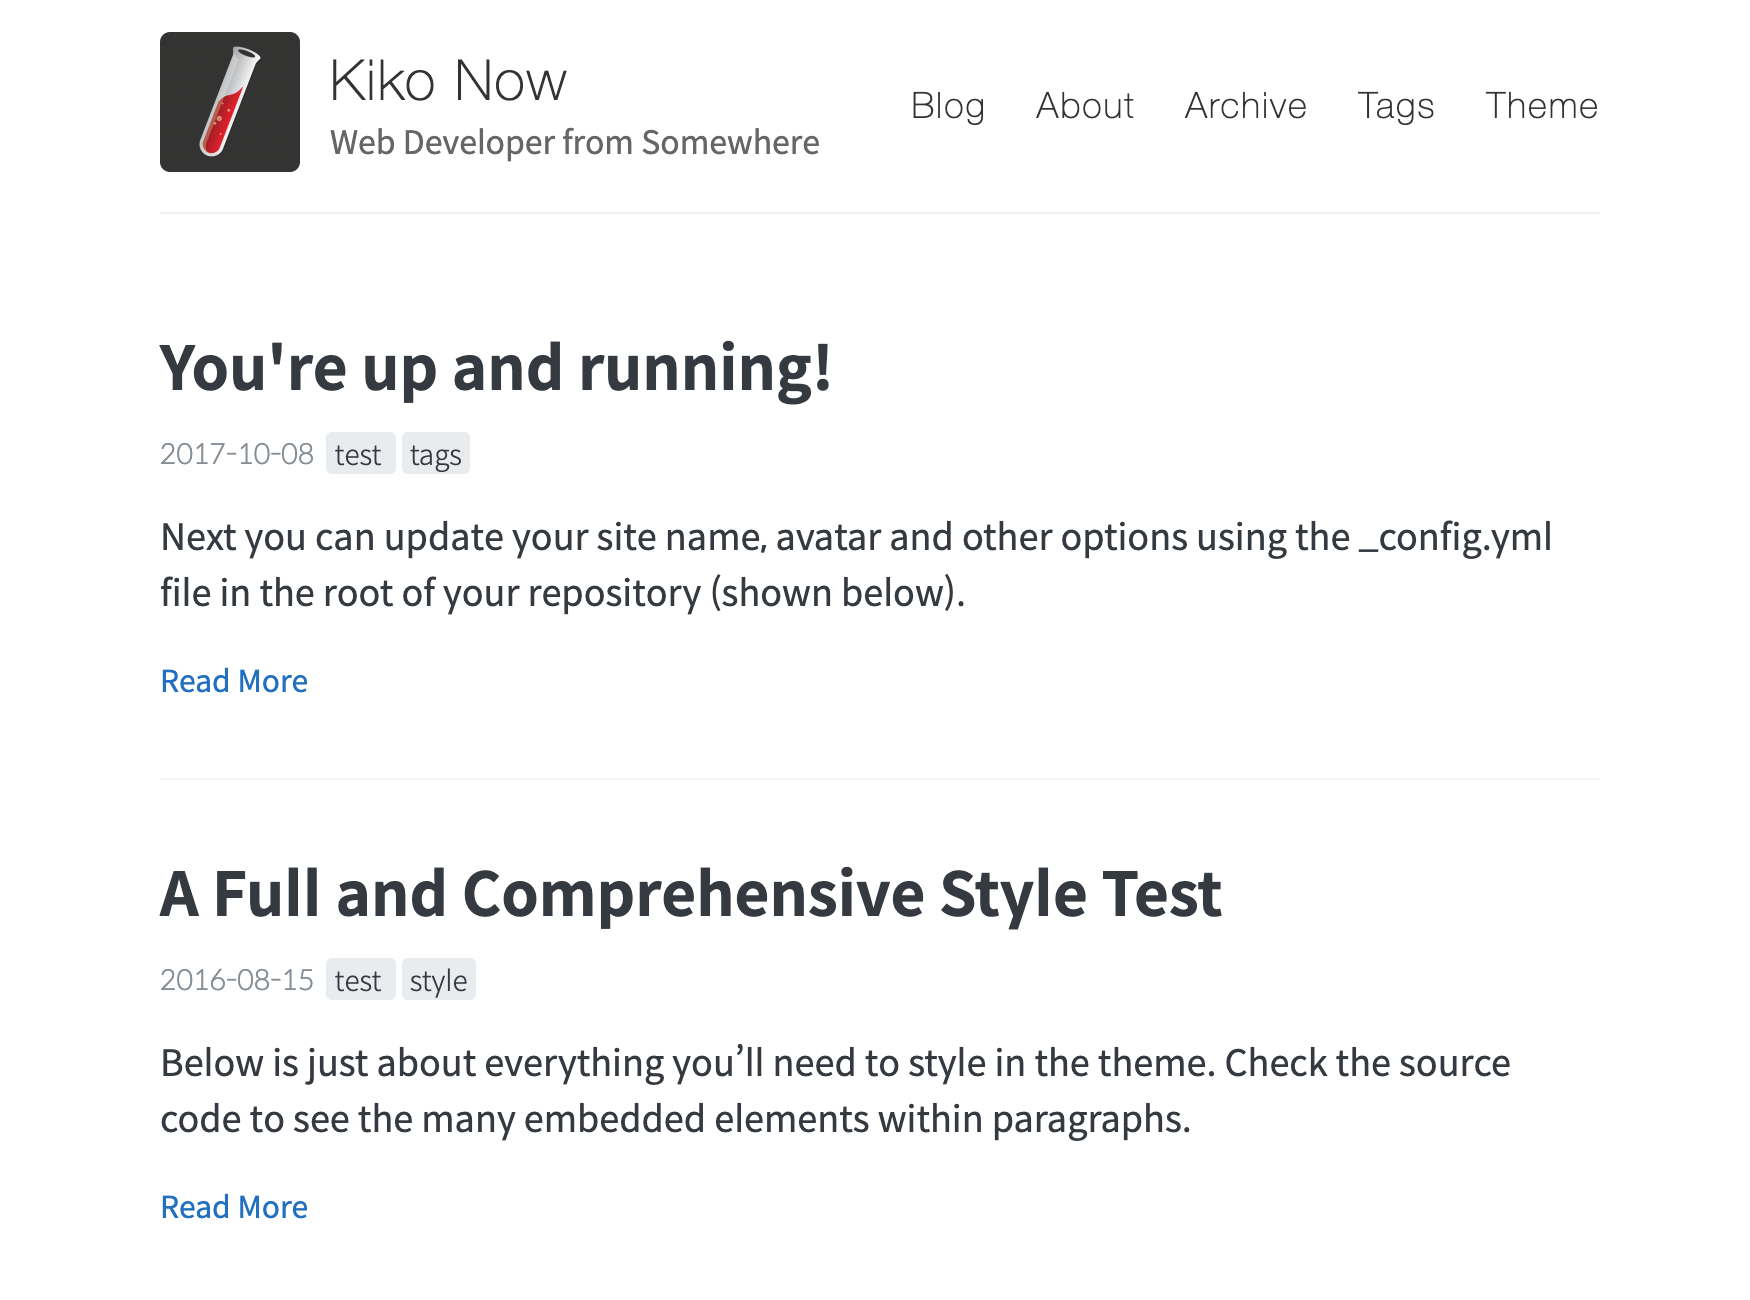Select the "style" tag badge
The height and width of the screenshot is (1300, 1750).
pos(438,981)
